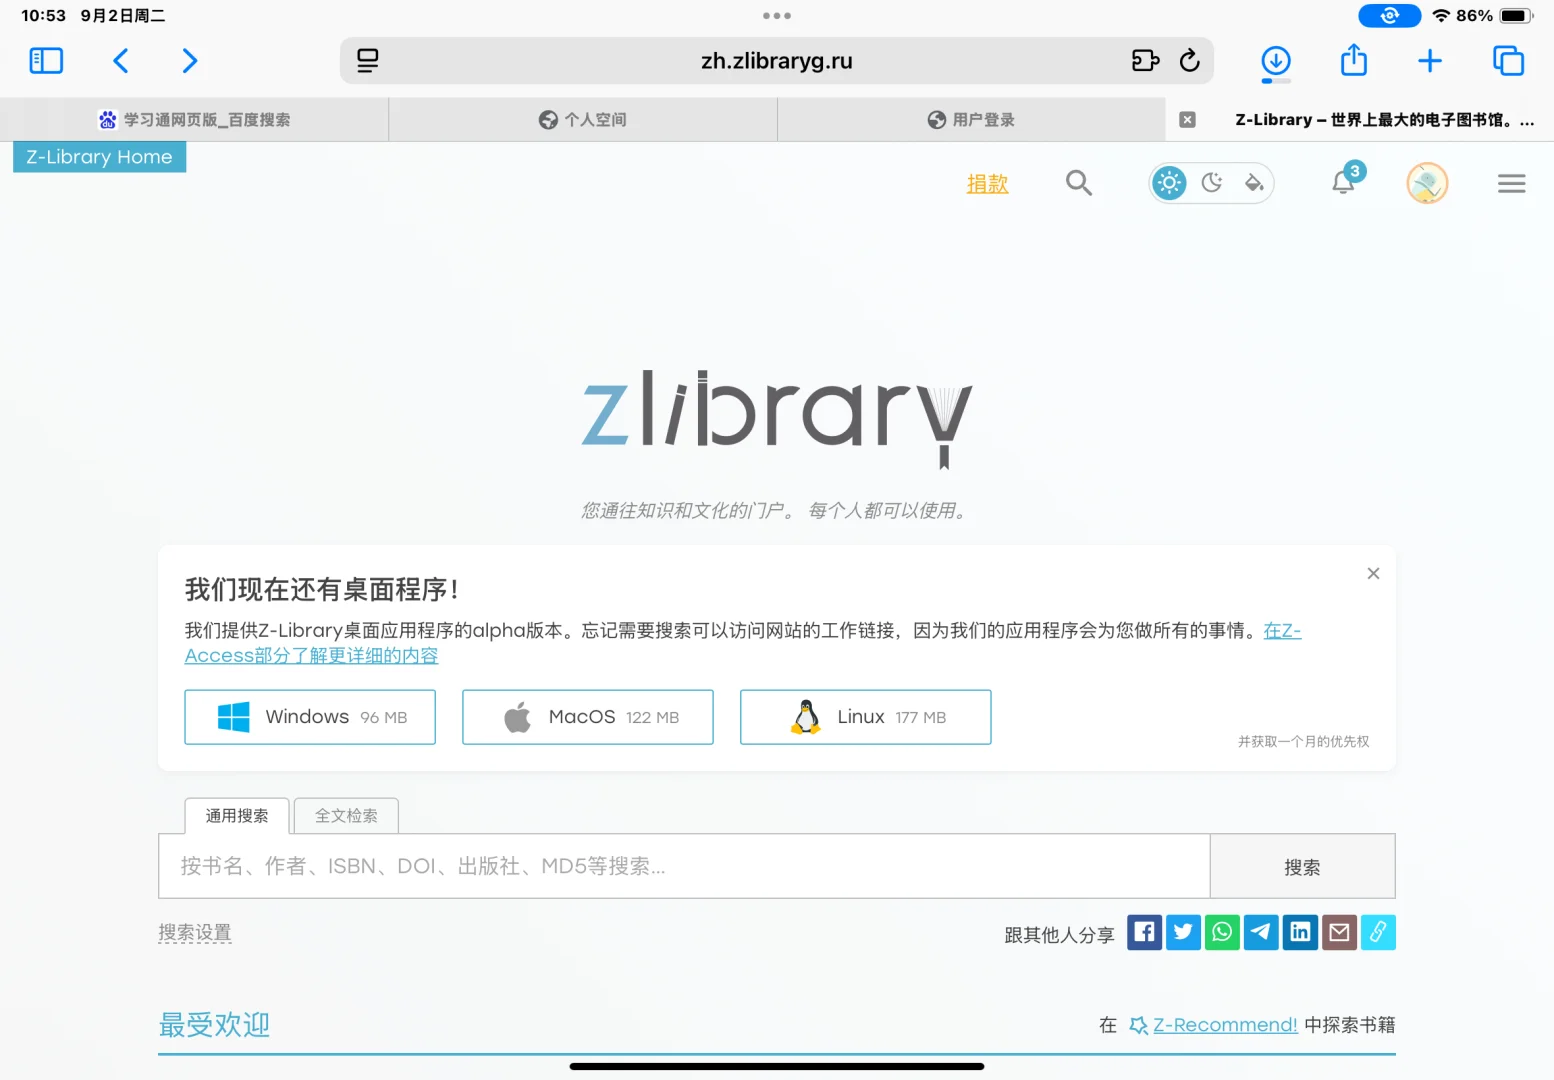Open notifications bell
This screenshot has width=1554, height=1080.
(1344, 182)
